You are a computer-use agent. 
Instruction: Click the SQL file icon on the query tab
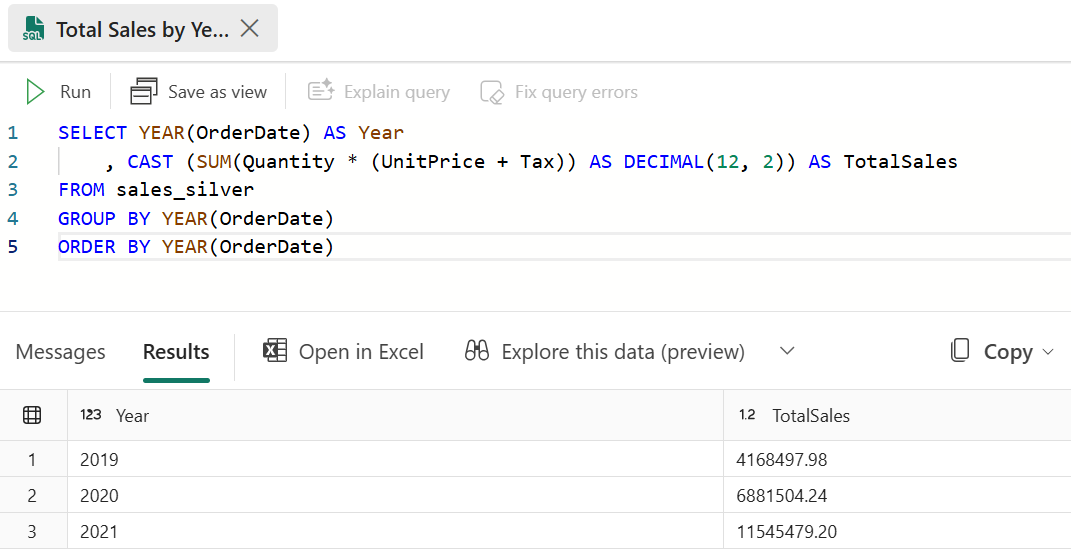[x=33, y=29]
